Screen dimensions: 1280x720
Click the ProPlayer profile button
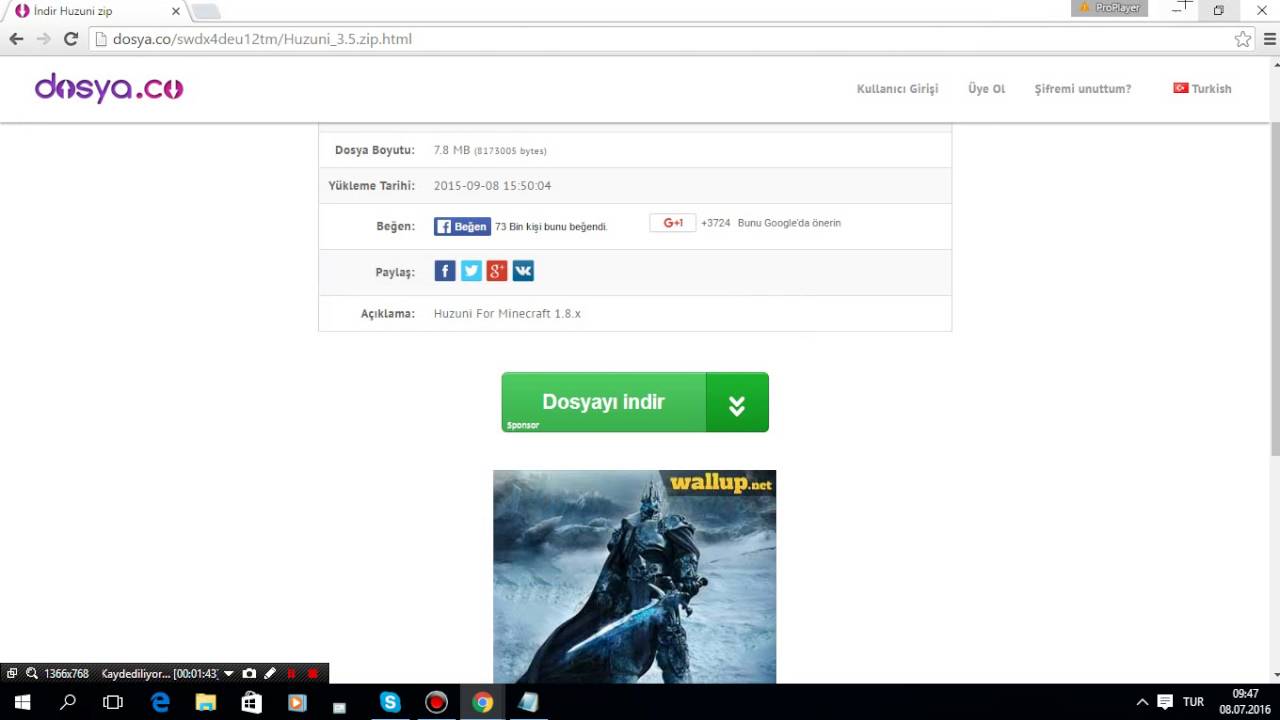(x=1107, y=8)
